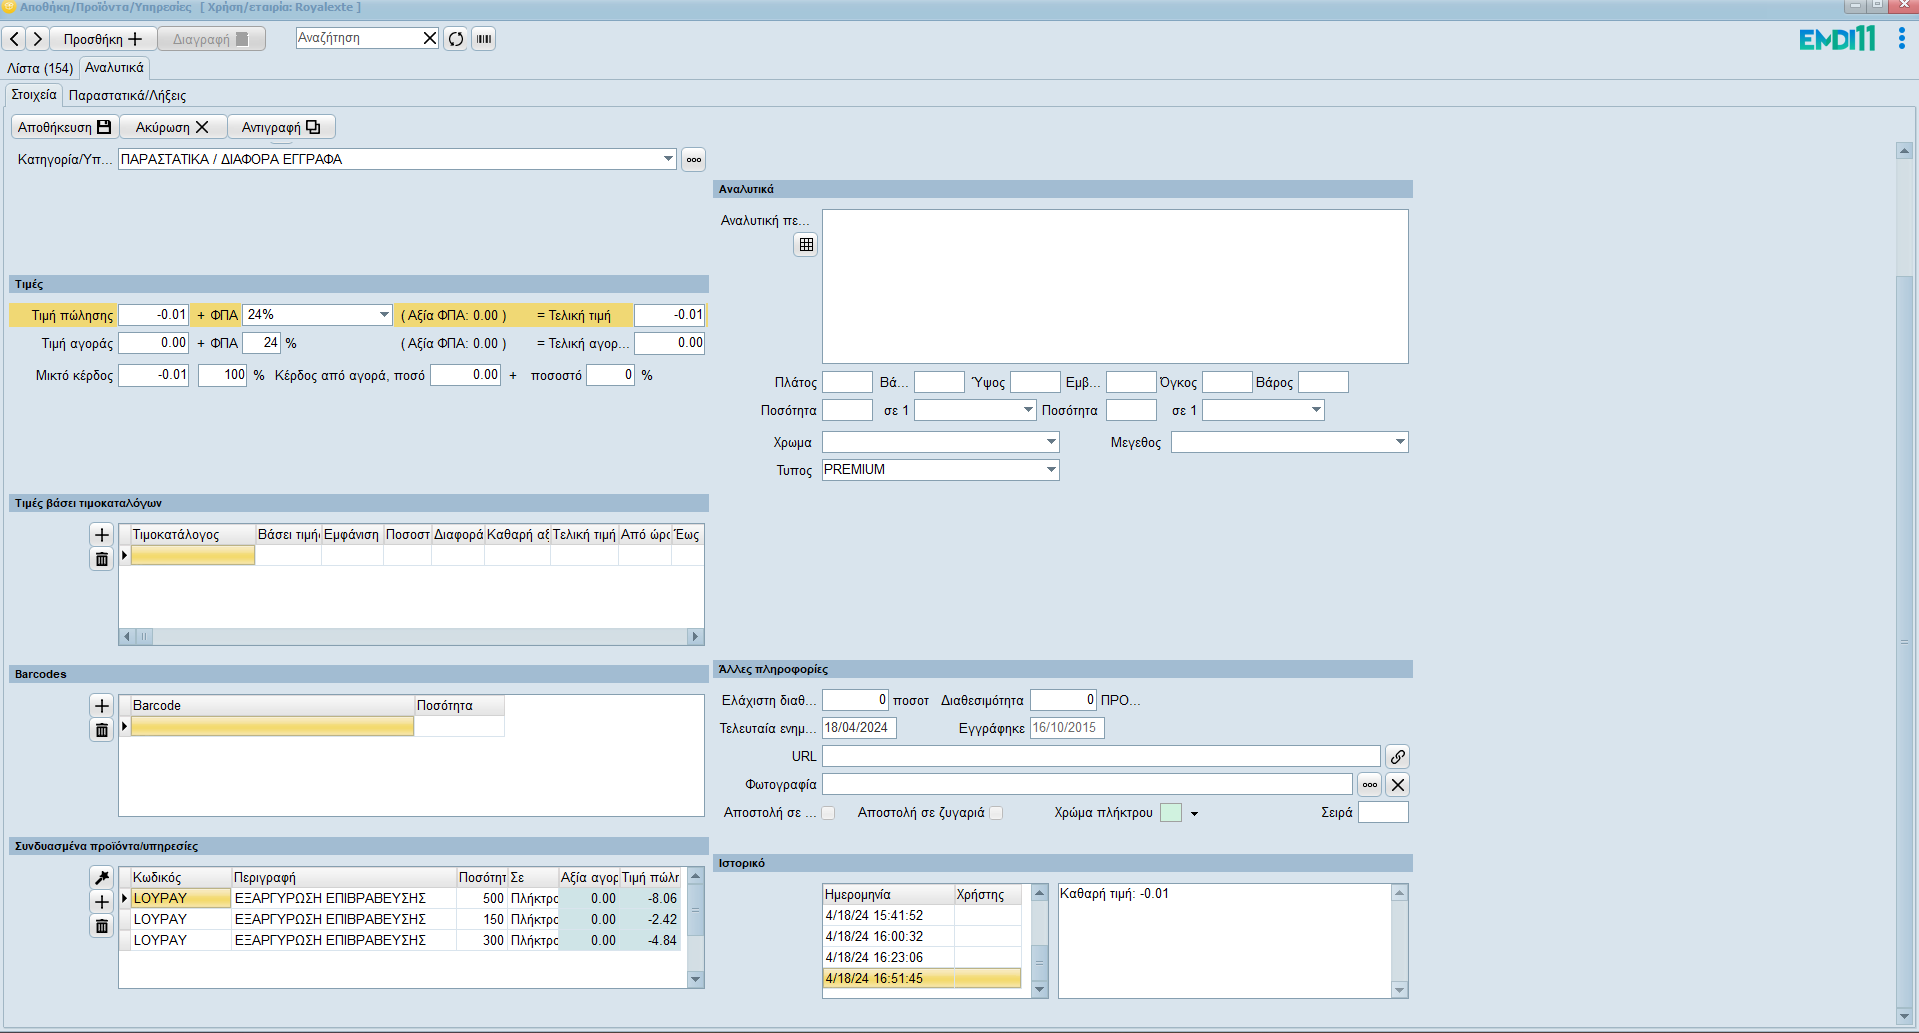Add a combined product row

(x=101, y=902)
